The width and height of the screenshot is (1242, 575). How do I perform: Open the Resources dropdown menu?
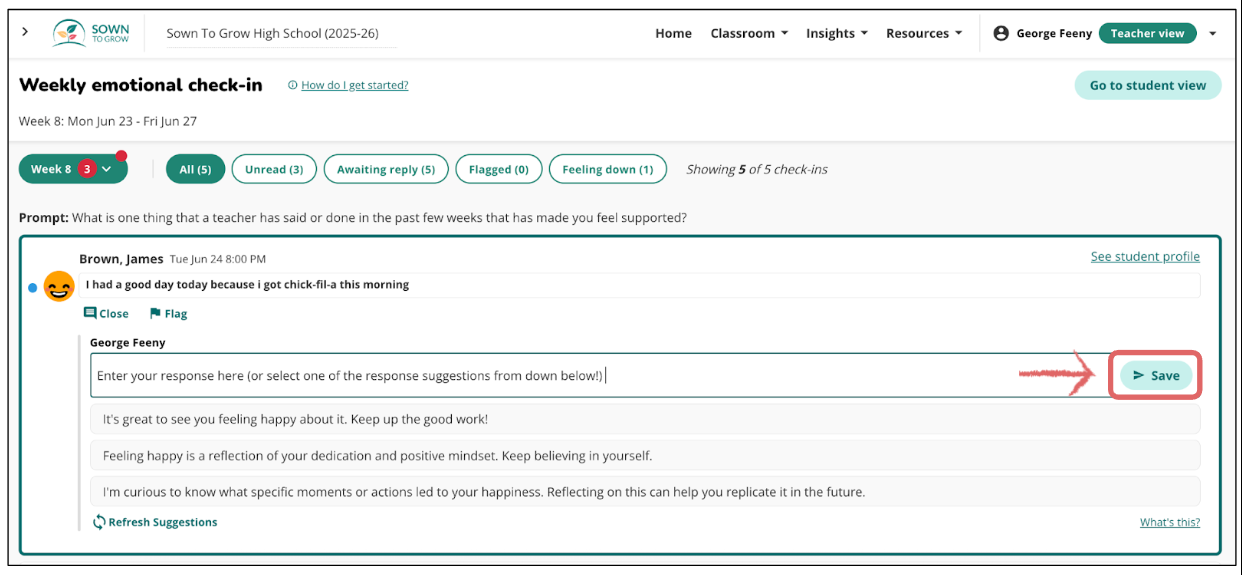coord(924,33)
